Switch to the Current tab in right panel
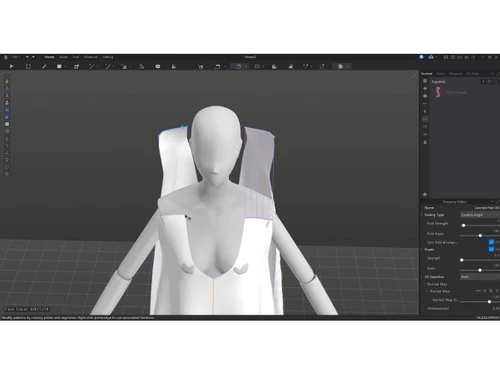 pyautogui.click(x=427, y=74)
